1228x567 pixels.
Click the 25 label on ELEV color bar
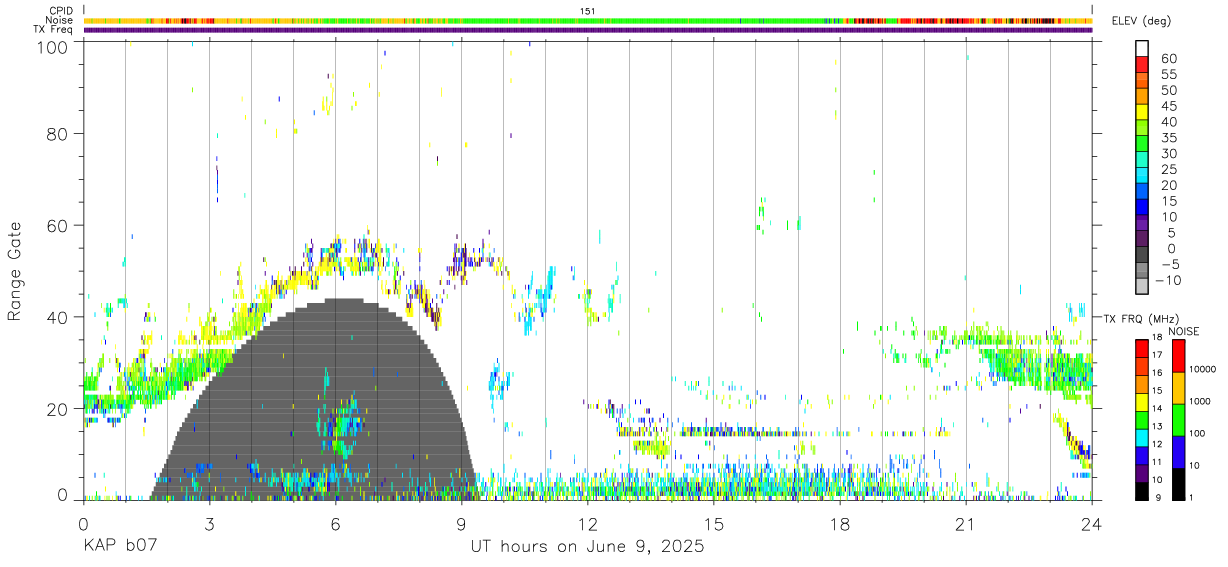click(1169, 170)
